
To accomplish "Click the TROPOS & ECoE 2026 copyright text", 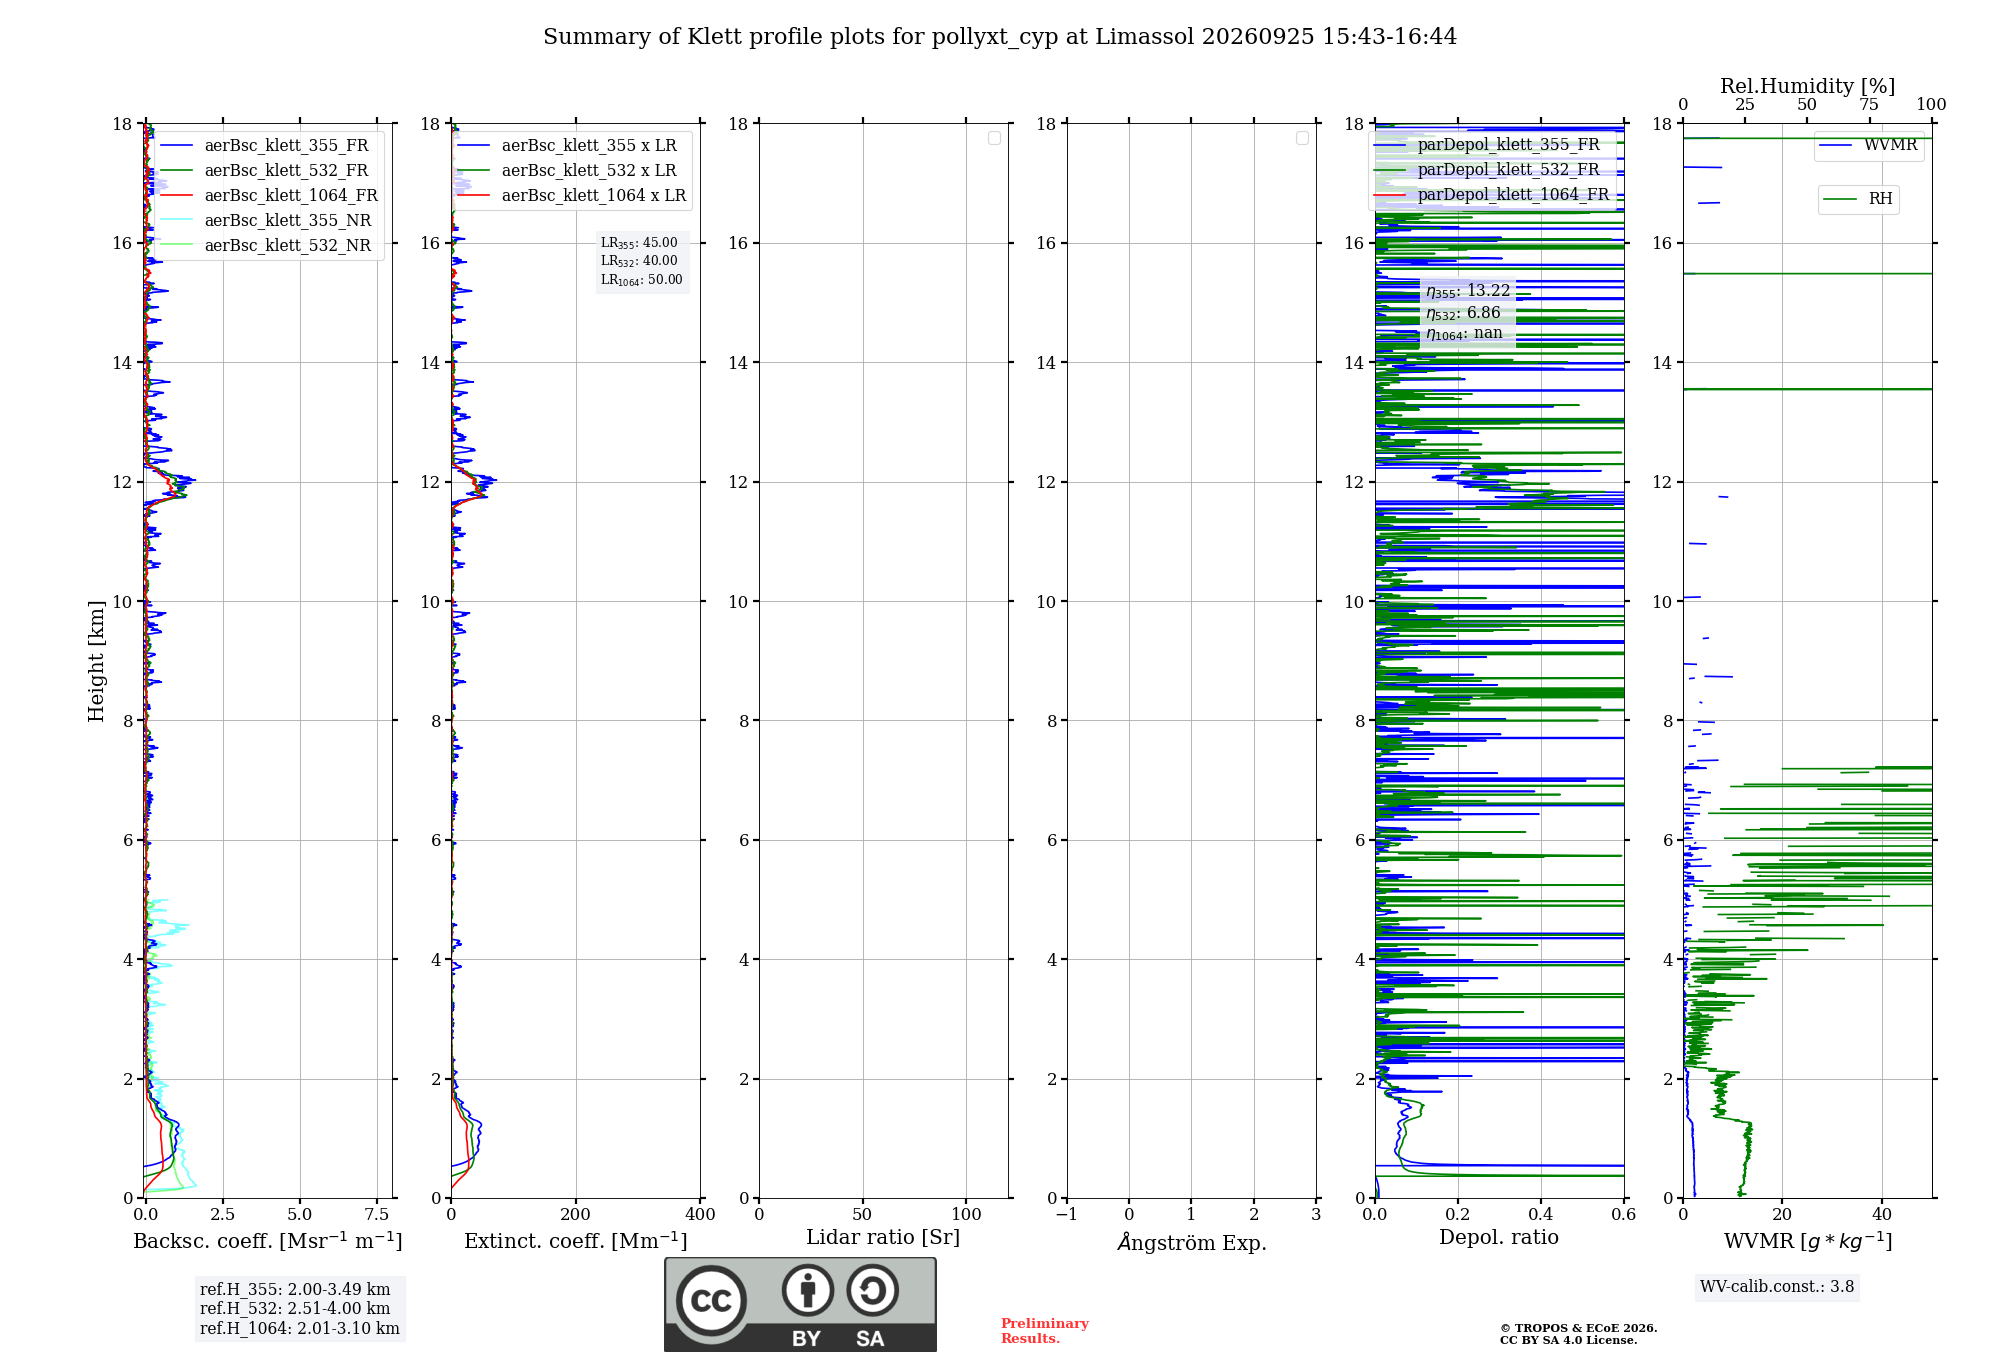I will (1579, 1328).
